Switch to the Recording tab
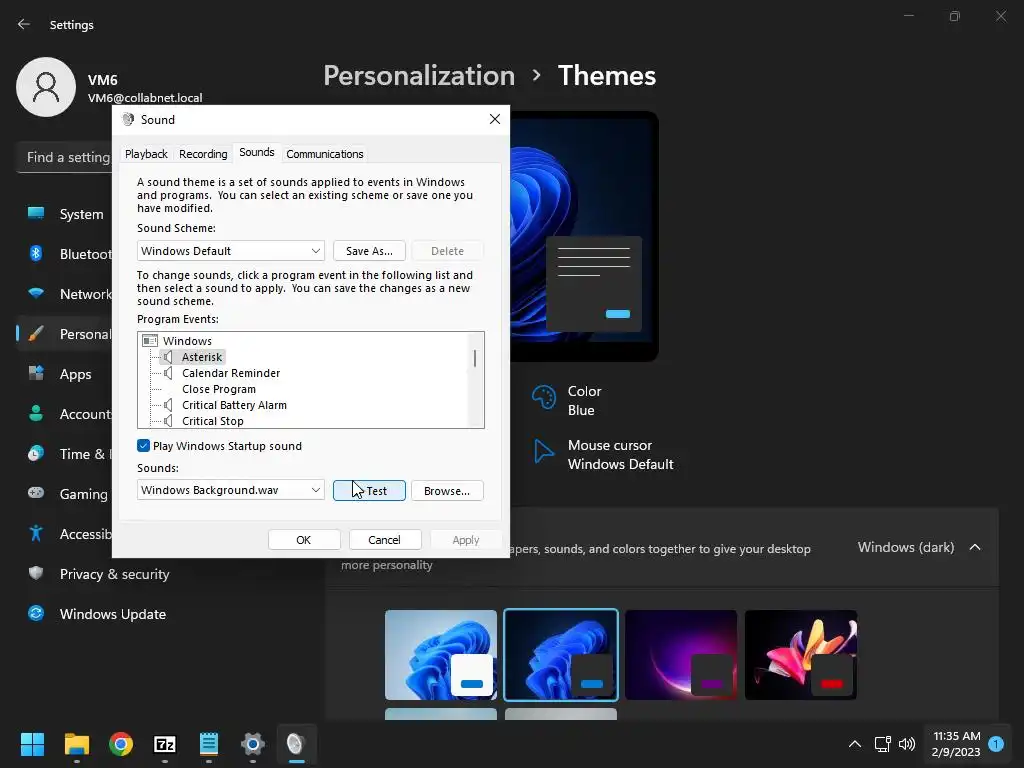1024x768 pixels. click(x=203, y=154)
